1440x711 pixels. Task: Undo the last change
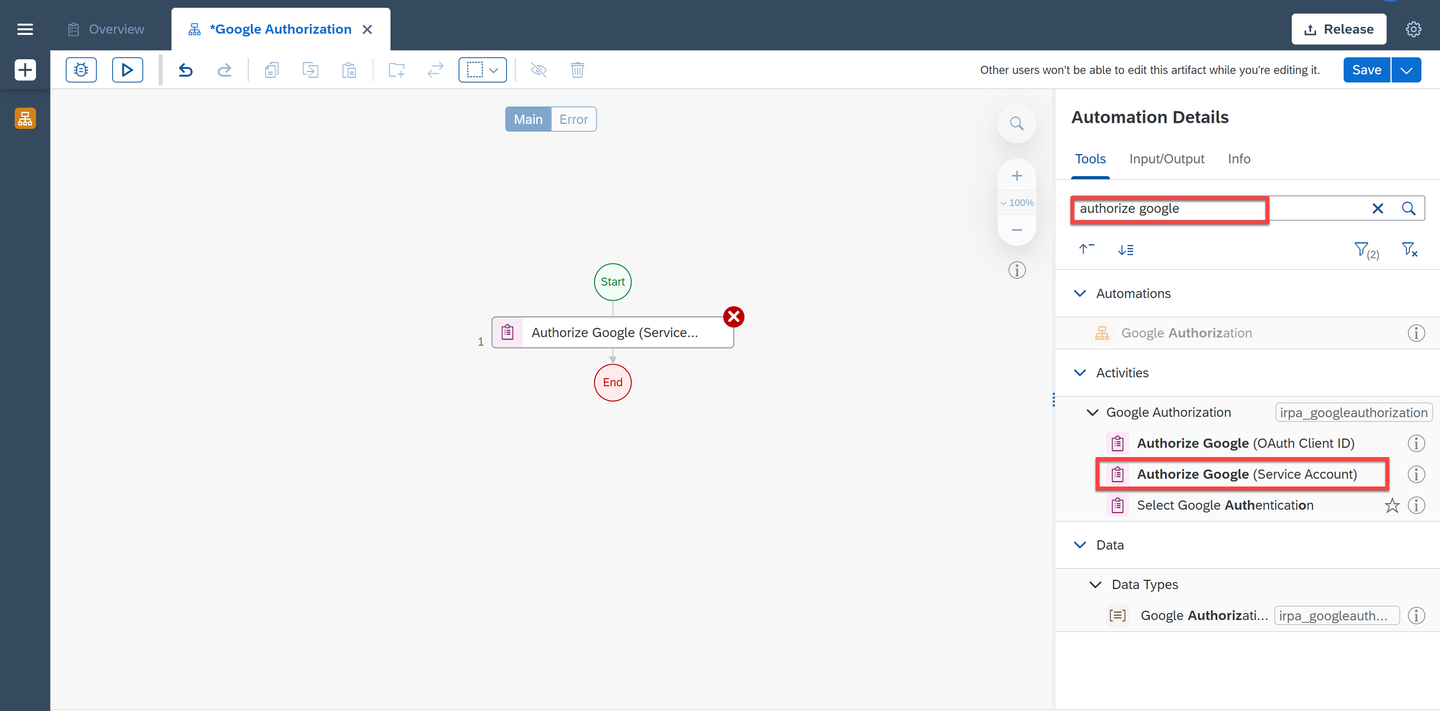click(x=185, y=70)
